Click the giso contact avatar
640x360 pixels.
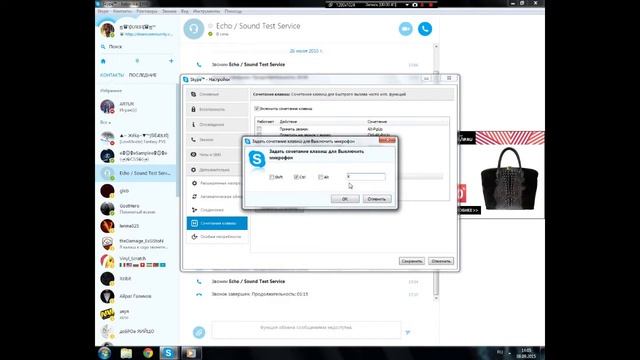coord(107,191)
